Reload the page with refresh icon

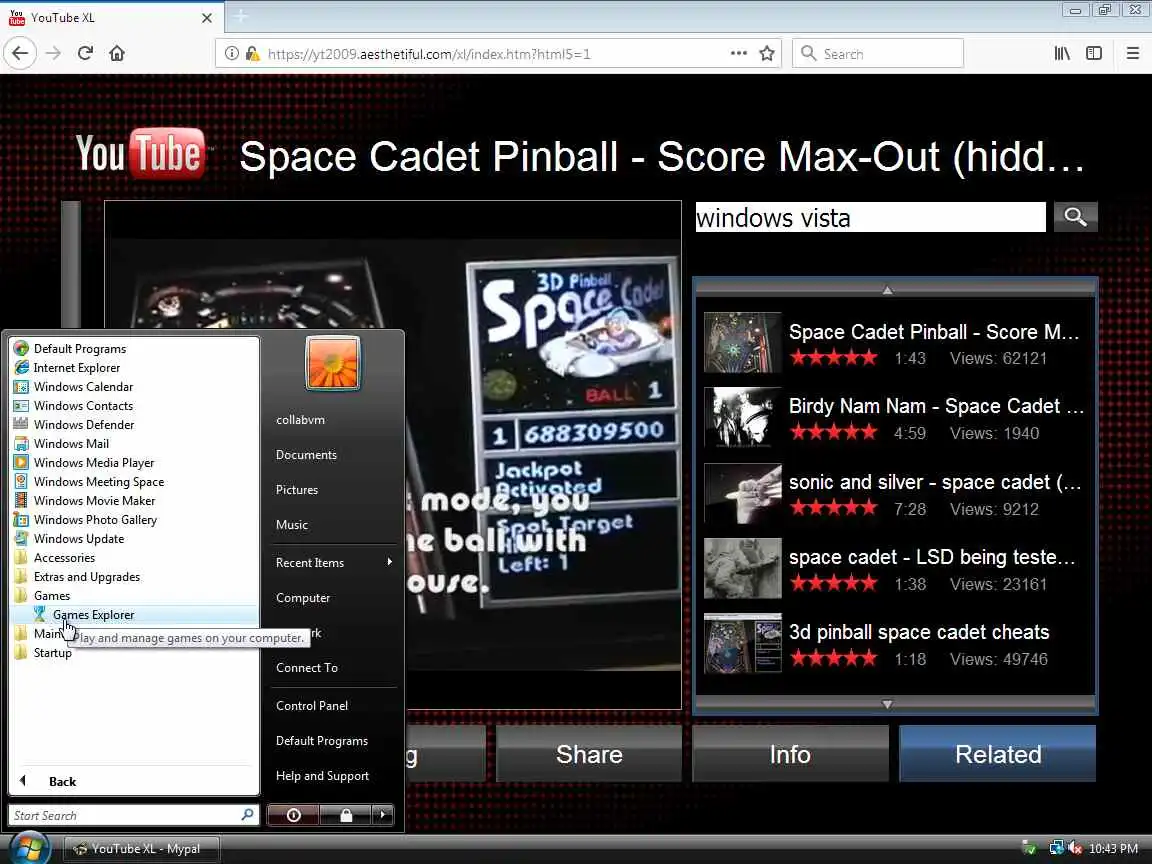pyautogui.click(x=85, y=53)
